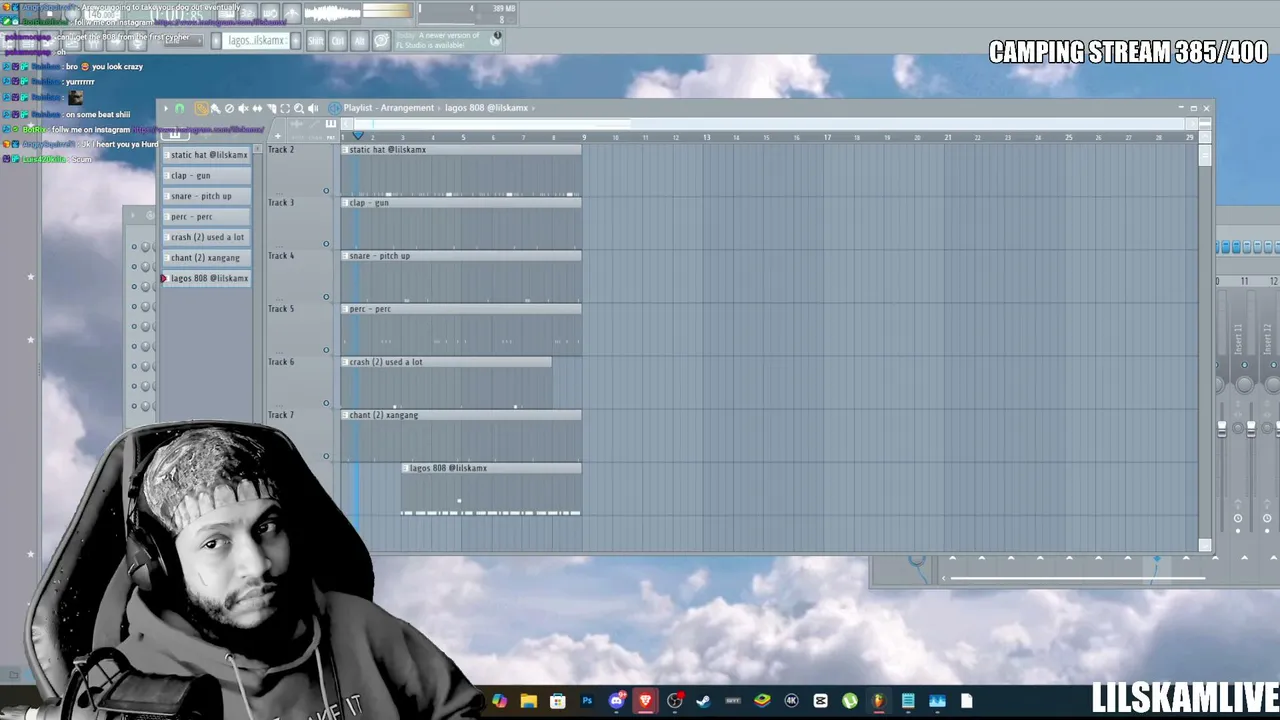Open Photoshop from the taskbar
Viewport: 1280px width, 720px height.
[x=587, y=701]
